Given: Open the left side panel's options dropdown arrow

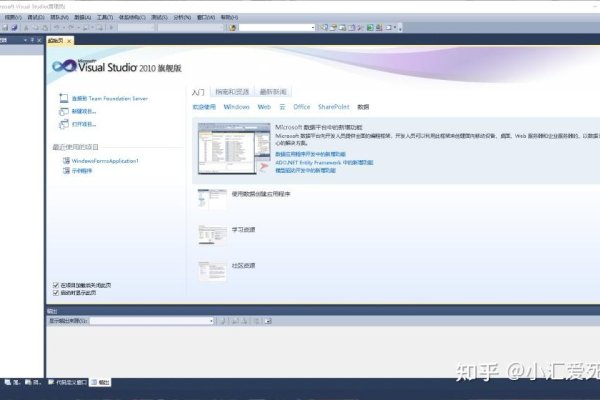Looking at the screenshot, I should click(25, 40).
